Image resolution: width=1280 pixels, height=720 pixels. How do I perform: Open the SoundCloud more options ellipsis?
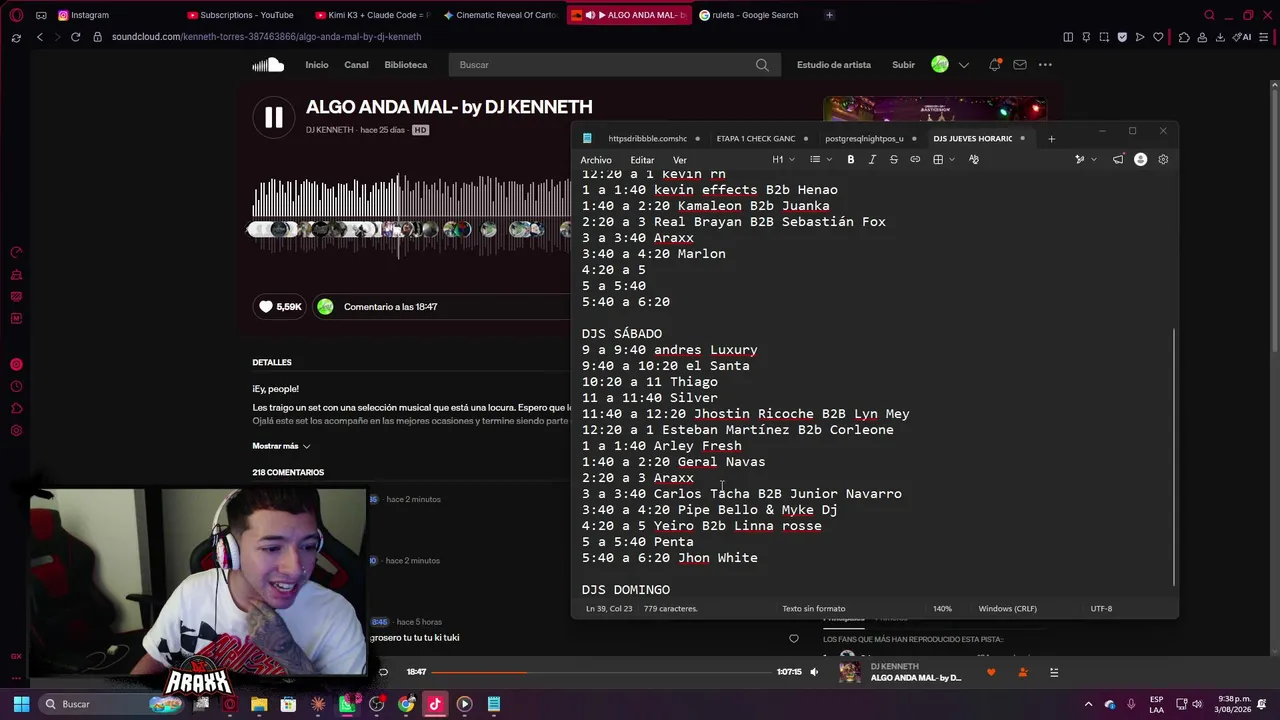coord(1045,65)
